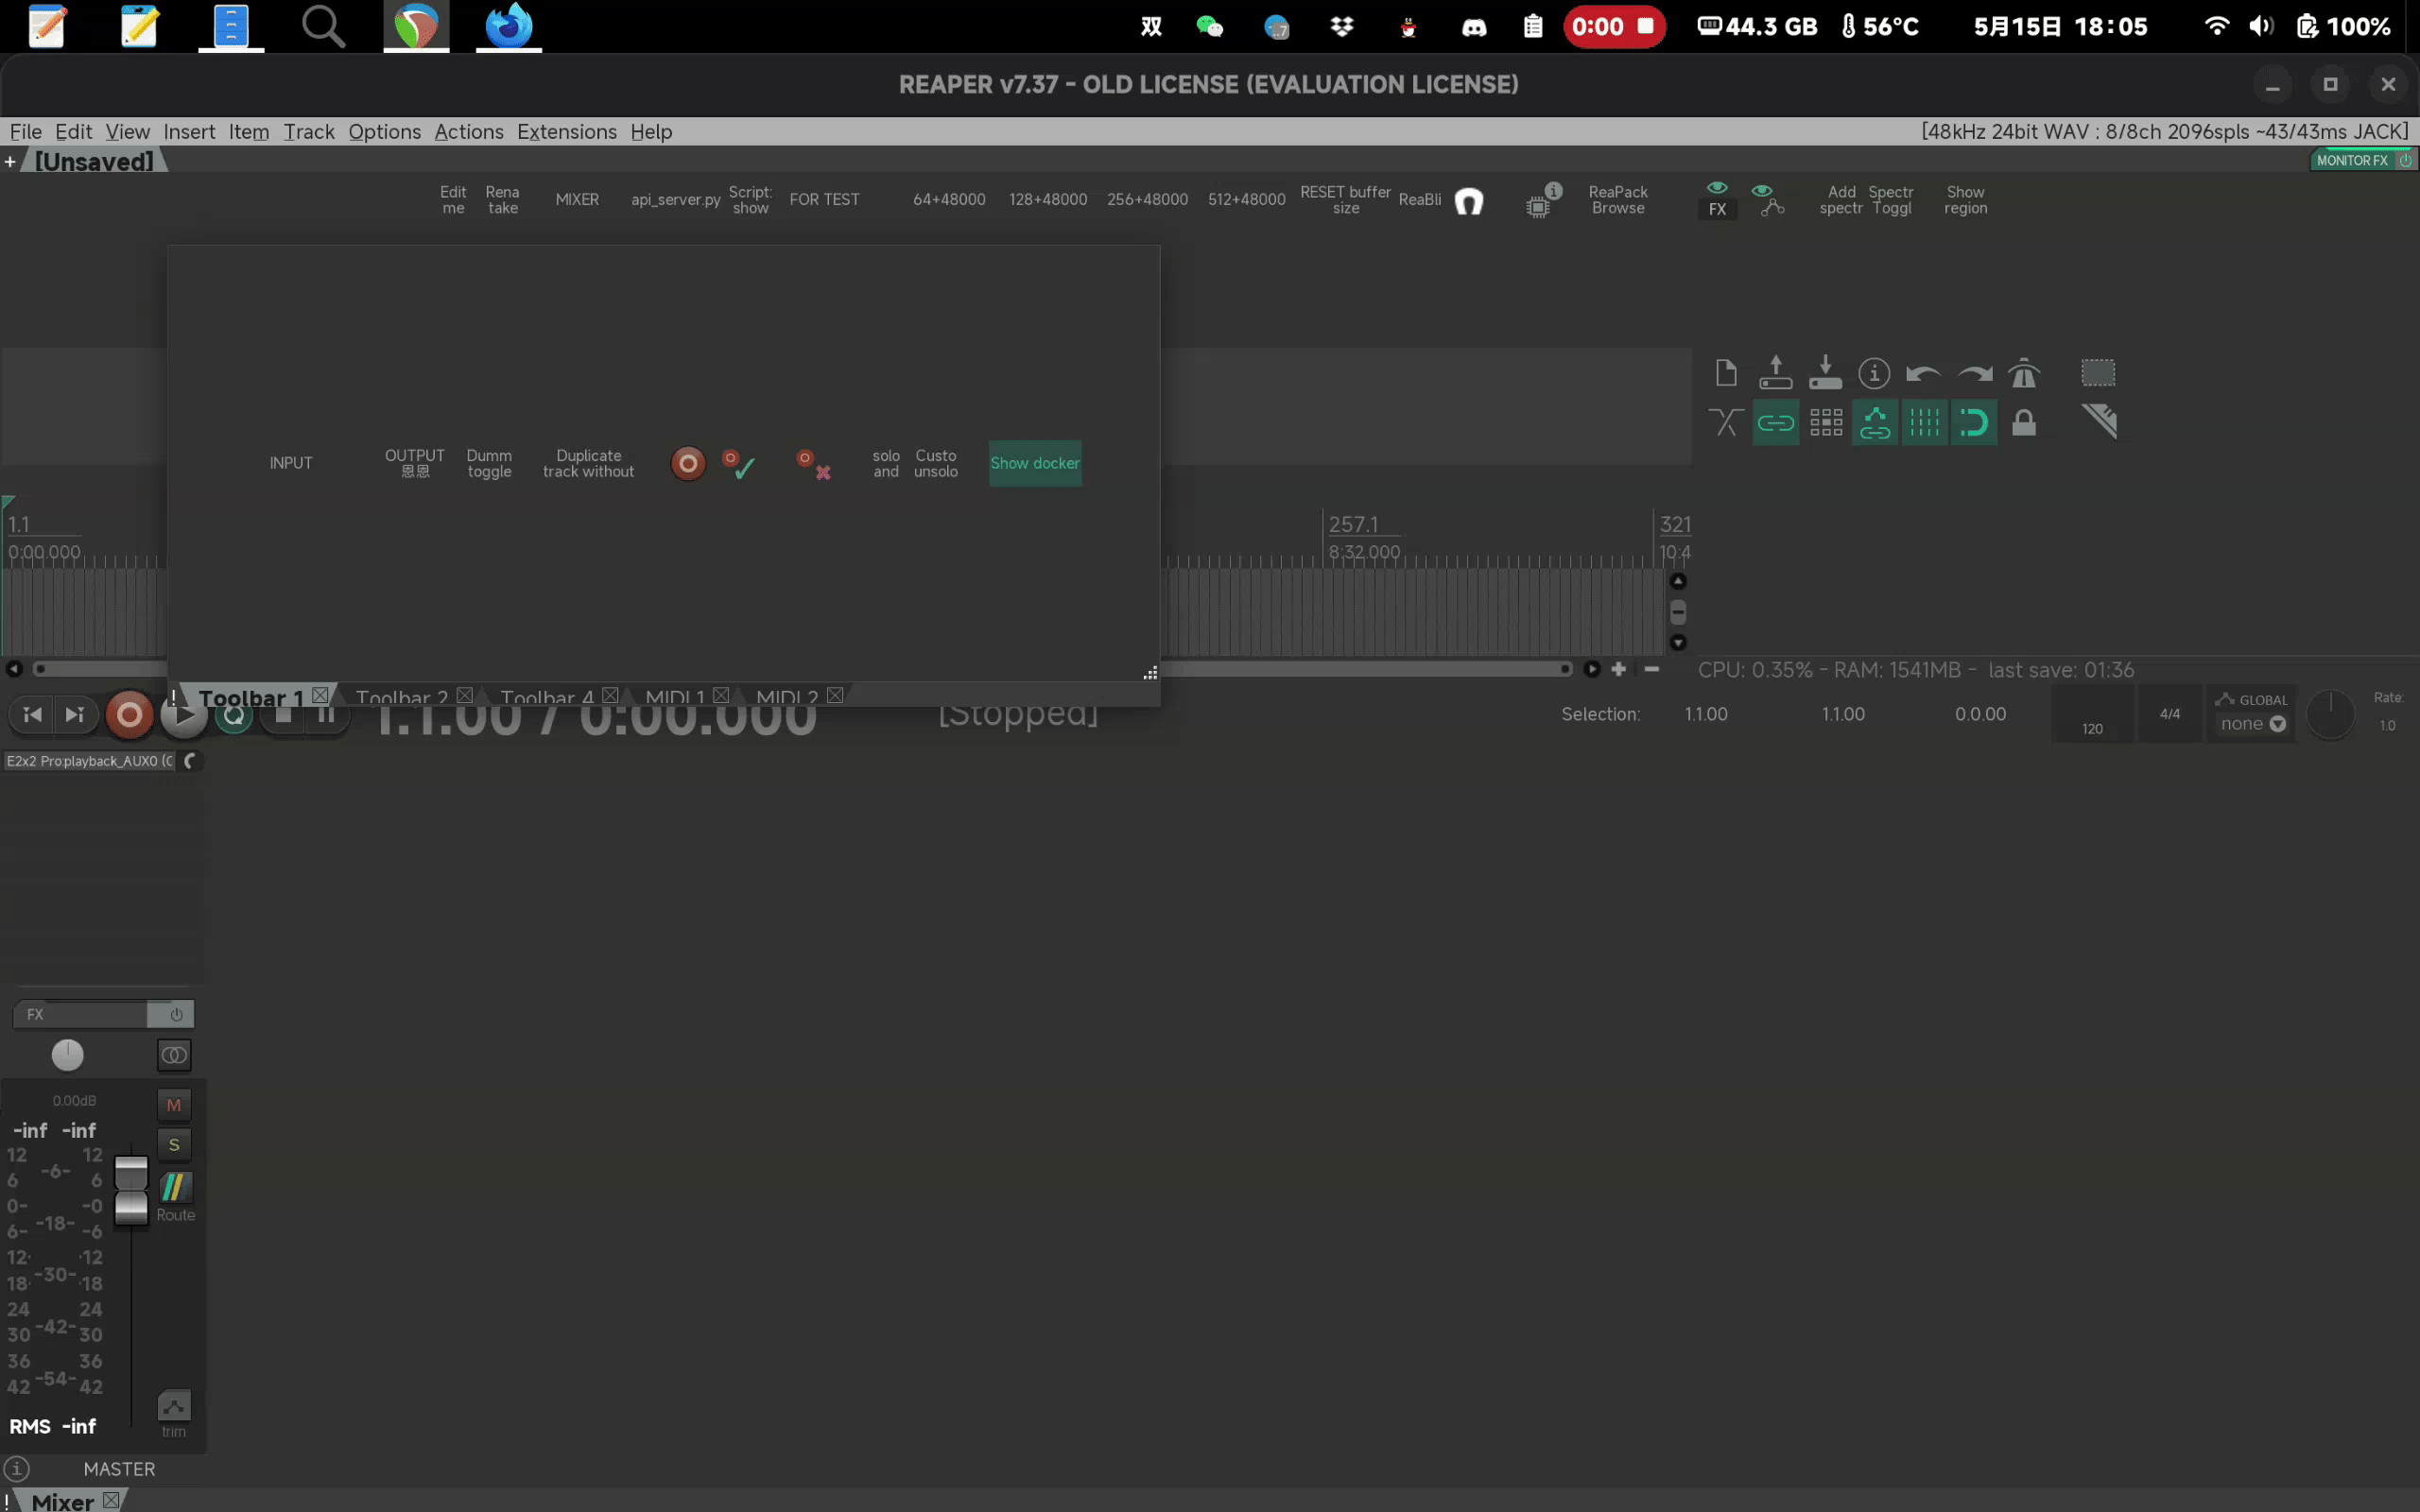Click Show docker in floating toolbar
Viewport: 2420px width, 1512px height.
[x=1035, y=463]
